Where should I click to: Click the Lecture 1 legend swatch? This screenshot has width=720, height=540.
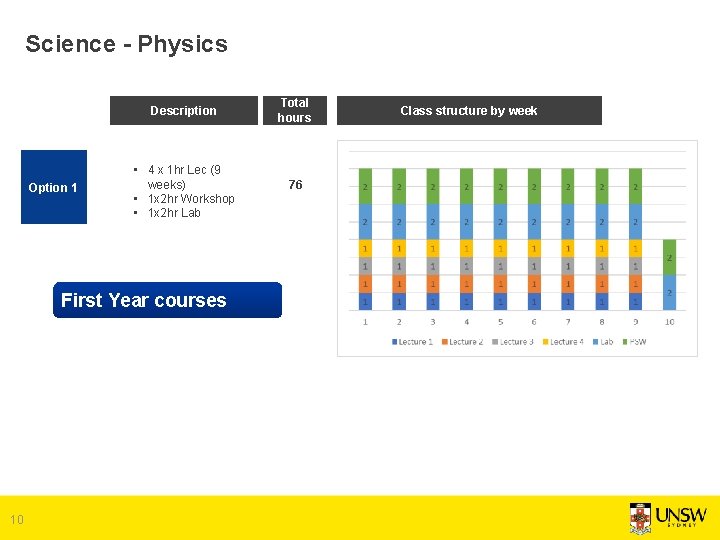[x=394, y=342]
